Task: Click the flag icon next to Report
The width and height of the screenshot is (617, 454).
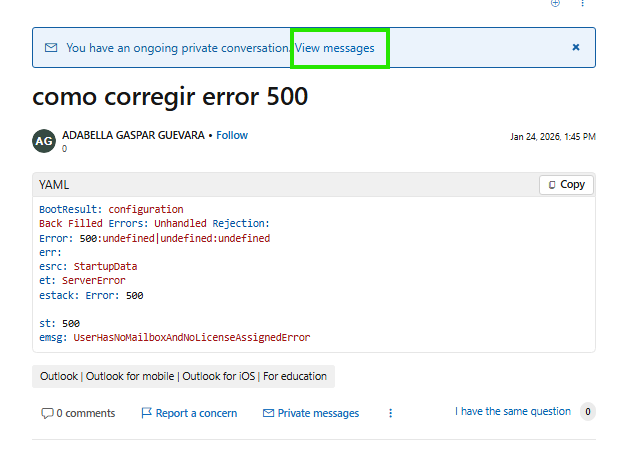Action: tap(146, 413)
